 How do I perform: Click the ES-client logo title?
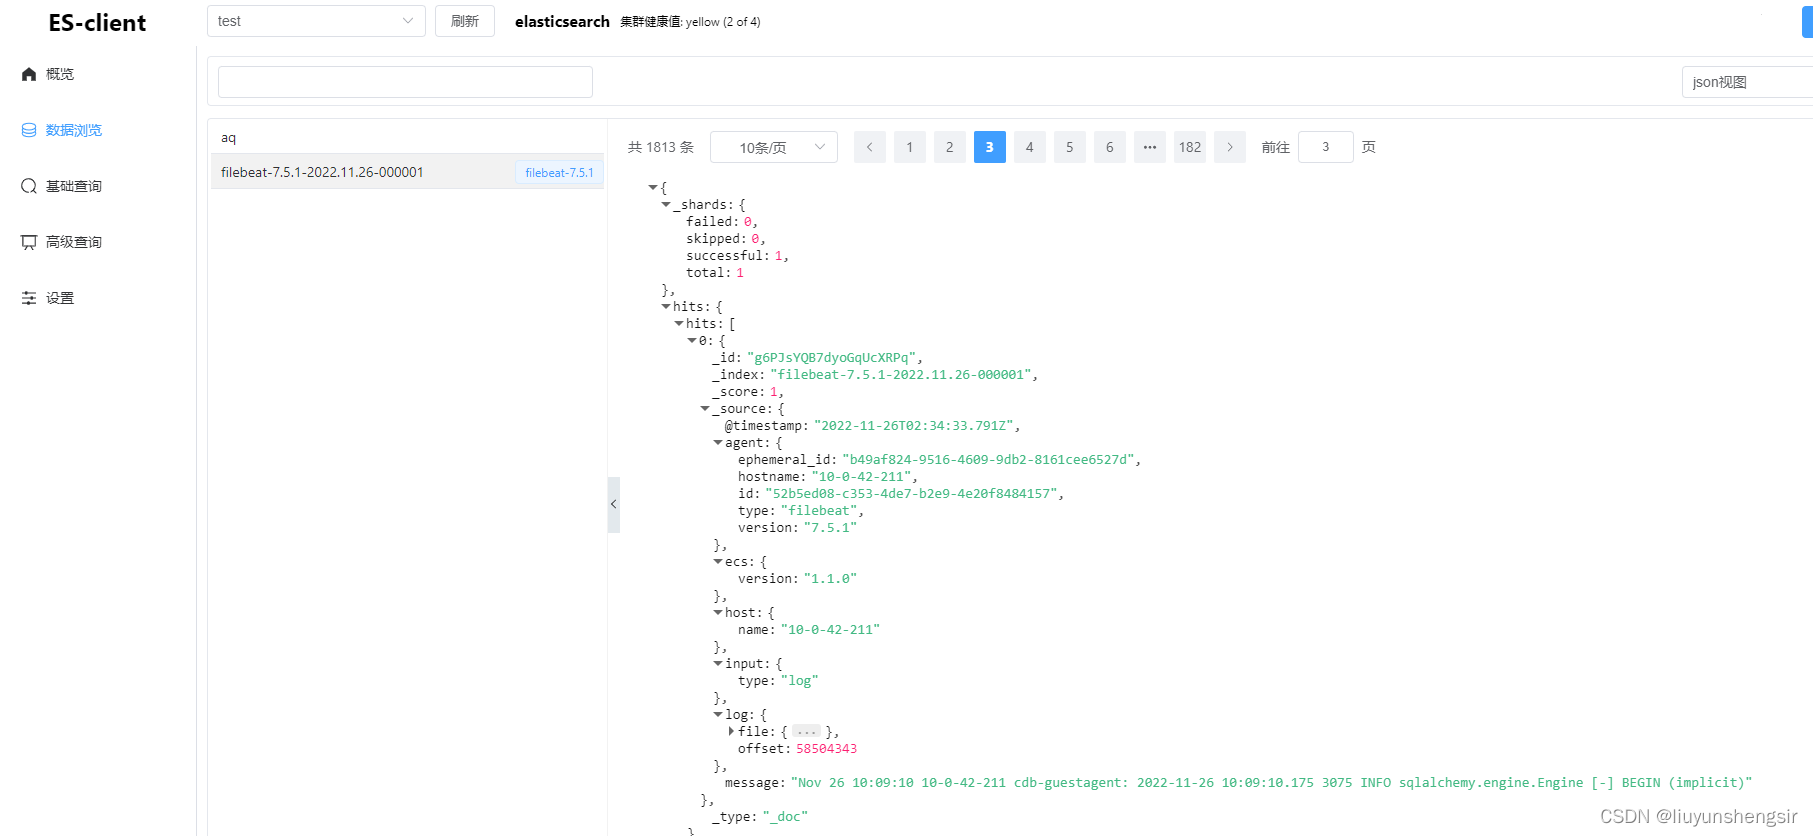(x=97, y=23)
